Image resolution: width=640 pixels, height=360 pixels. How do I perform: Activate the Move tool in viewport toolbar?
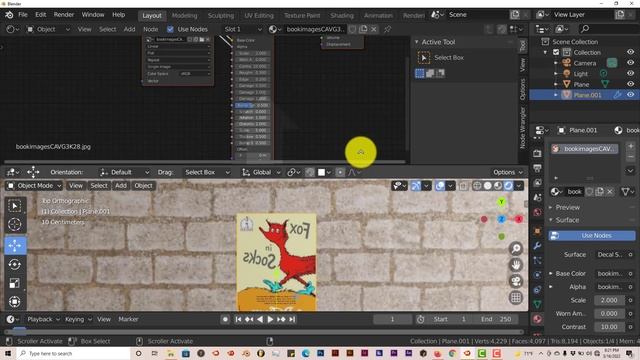pos(15,245)
